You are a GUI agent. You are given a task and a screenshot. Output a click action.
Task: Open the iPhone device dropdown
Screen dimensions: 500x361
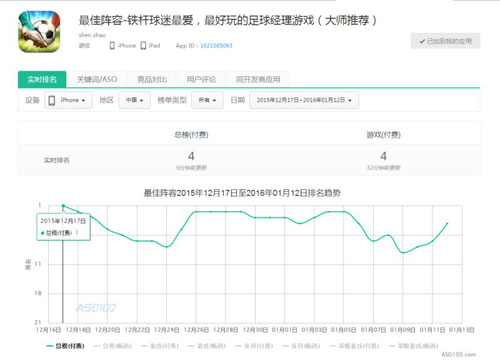[x=68, y=100]
